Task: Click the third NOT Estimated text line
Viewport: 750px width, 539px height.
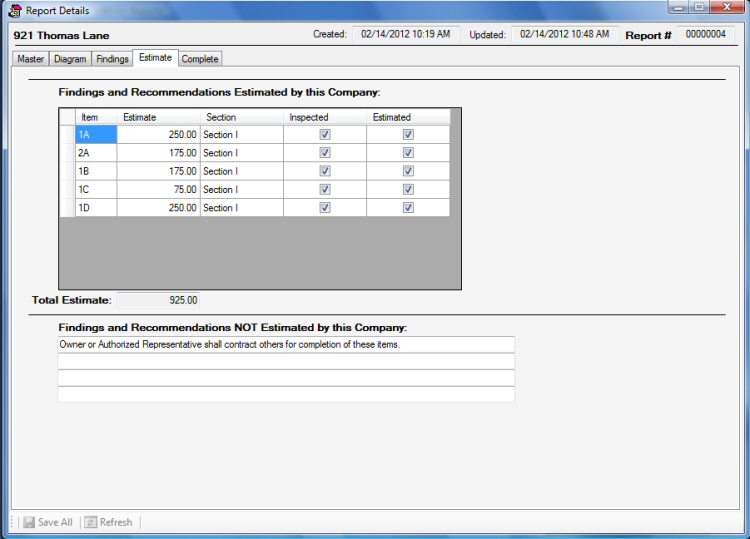Action: pyautogui.click(x=286, y=378)
